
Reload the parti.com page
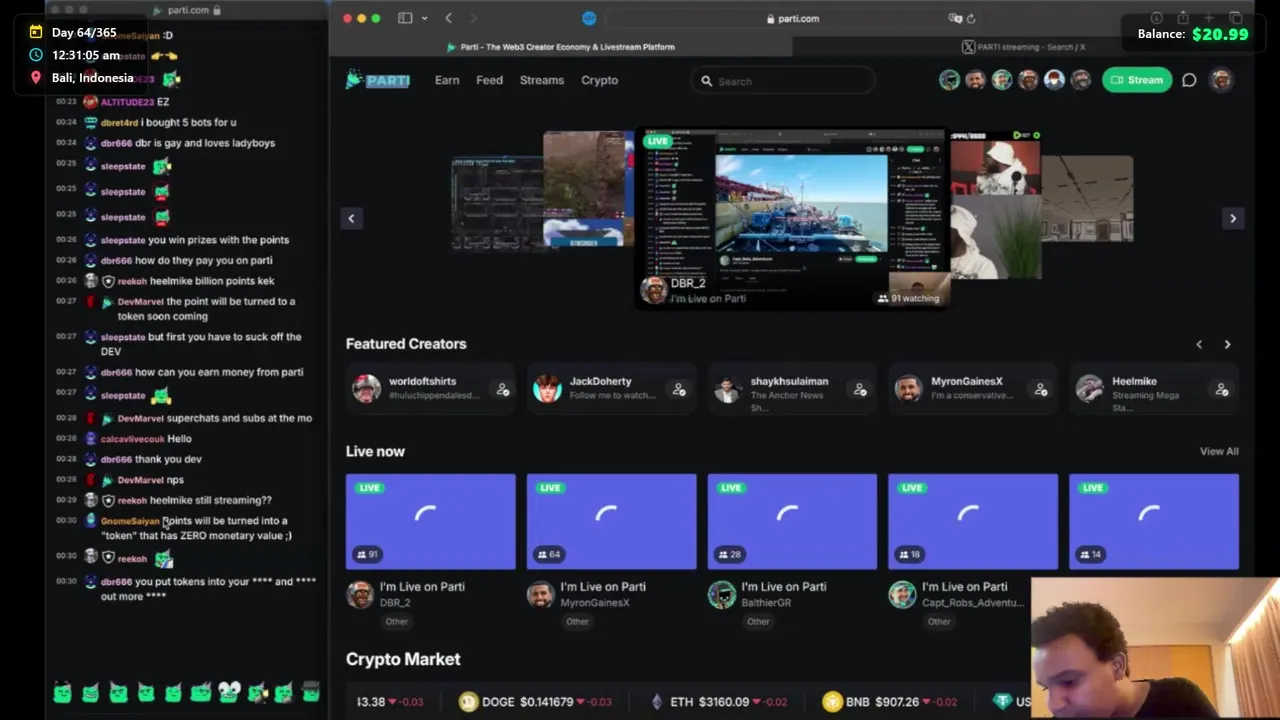[970, 18]
